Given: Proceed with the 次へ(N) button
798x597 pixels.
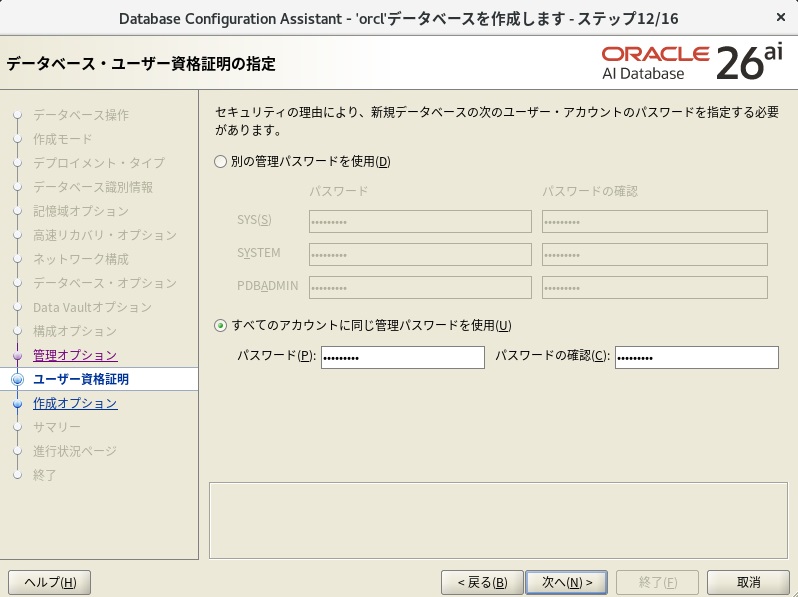Looking at the screenshot, I should [x=566, y=582].
